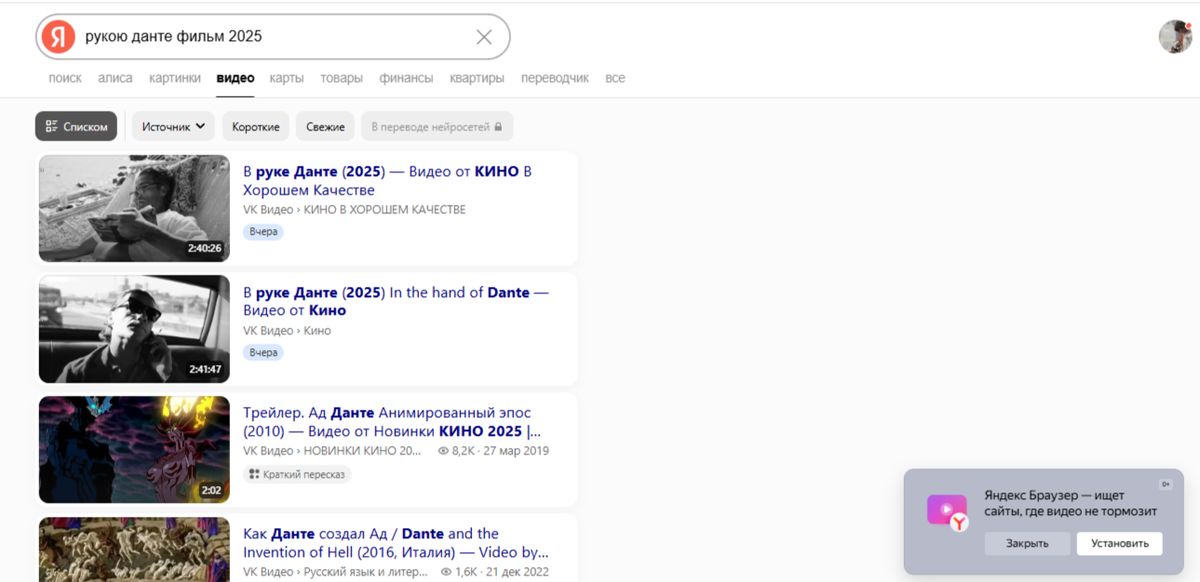Switch to the "товары" tab
This screenshot has width=1200, height=582.
click(x=341, y=78)
